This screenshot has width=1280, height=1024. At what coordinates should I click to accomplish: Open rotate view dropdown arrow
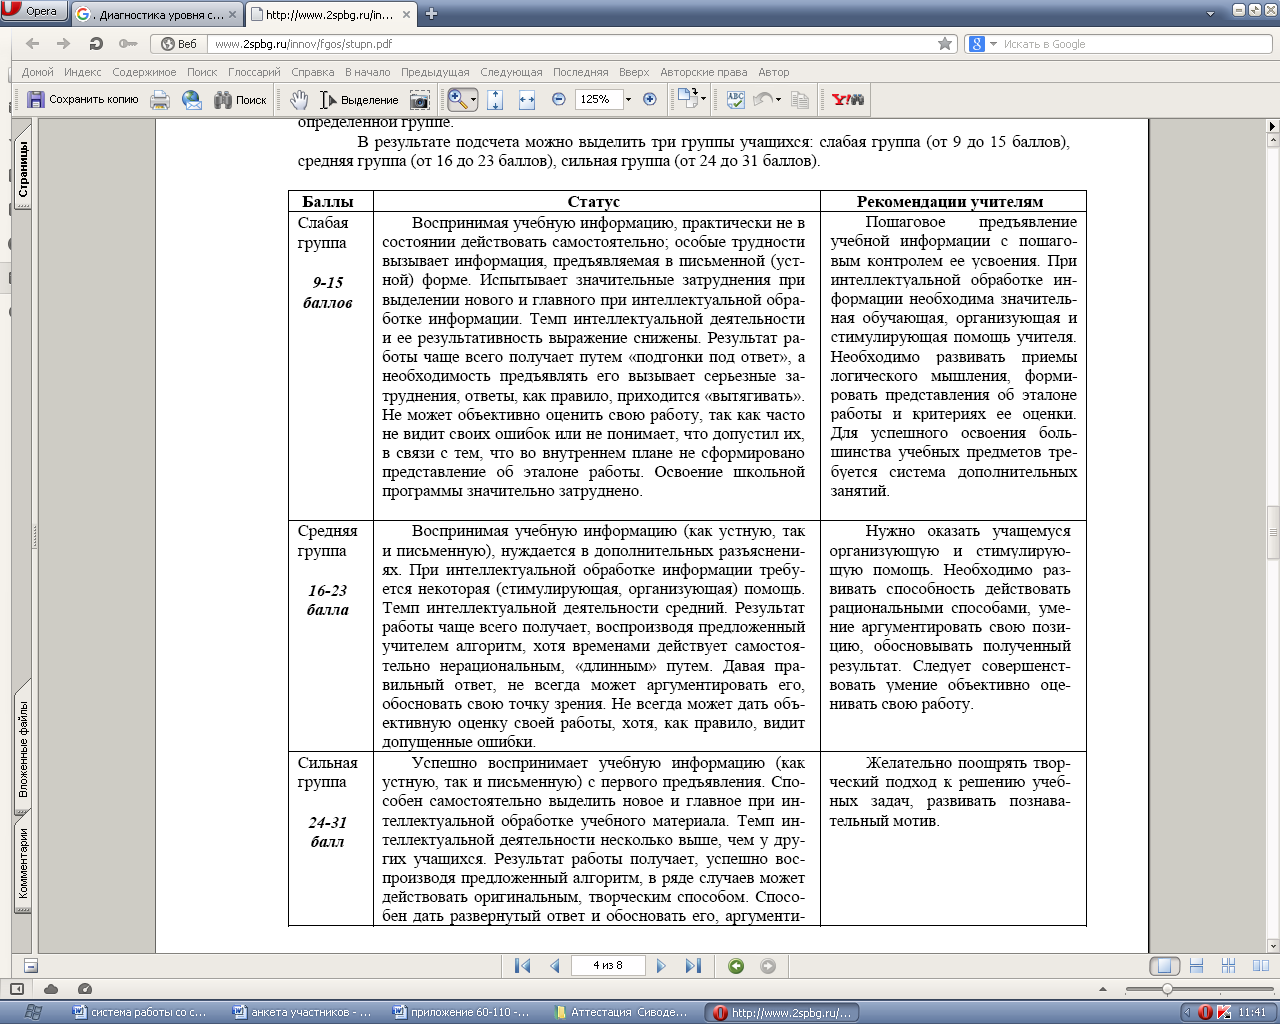click(703, 99)
